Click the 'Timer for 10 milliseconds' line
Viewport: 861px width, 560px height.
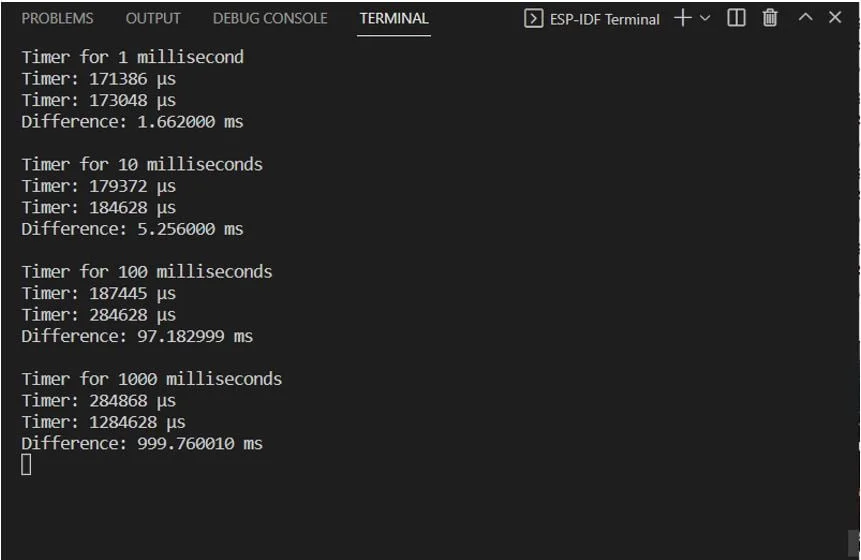click(x=142, y=164)
